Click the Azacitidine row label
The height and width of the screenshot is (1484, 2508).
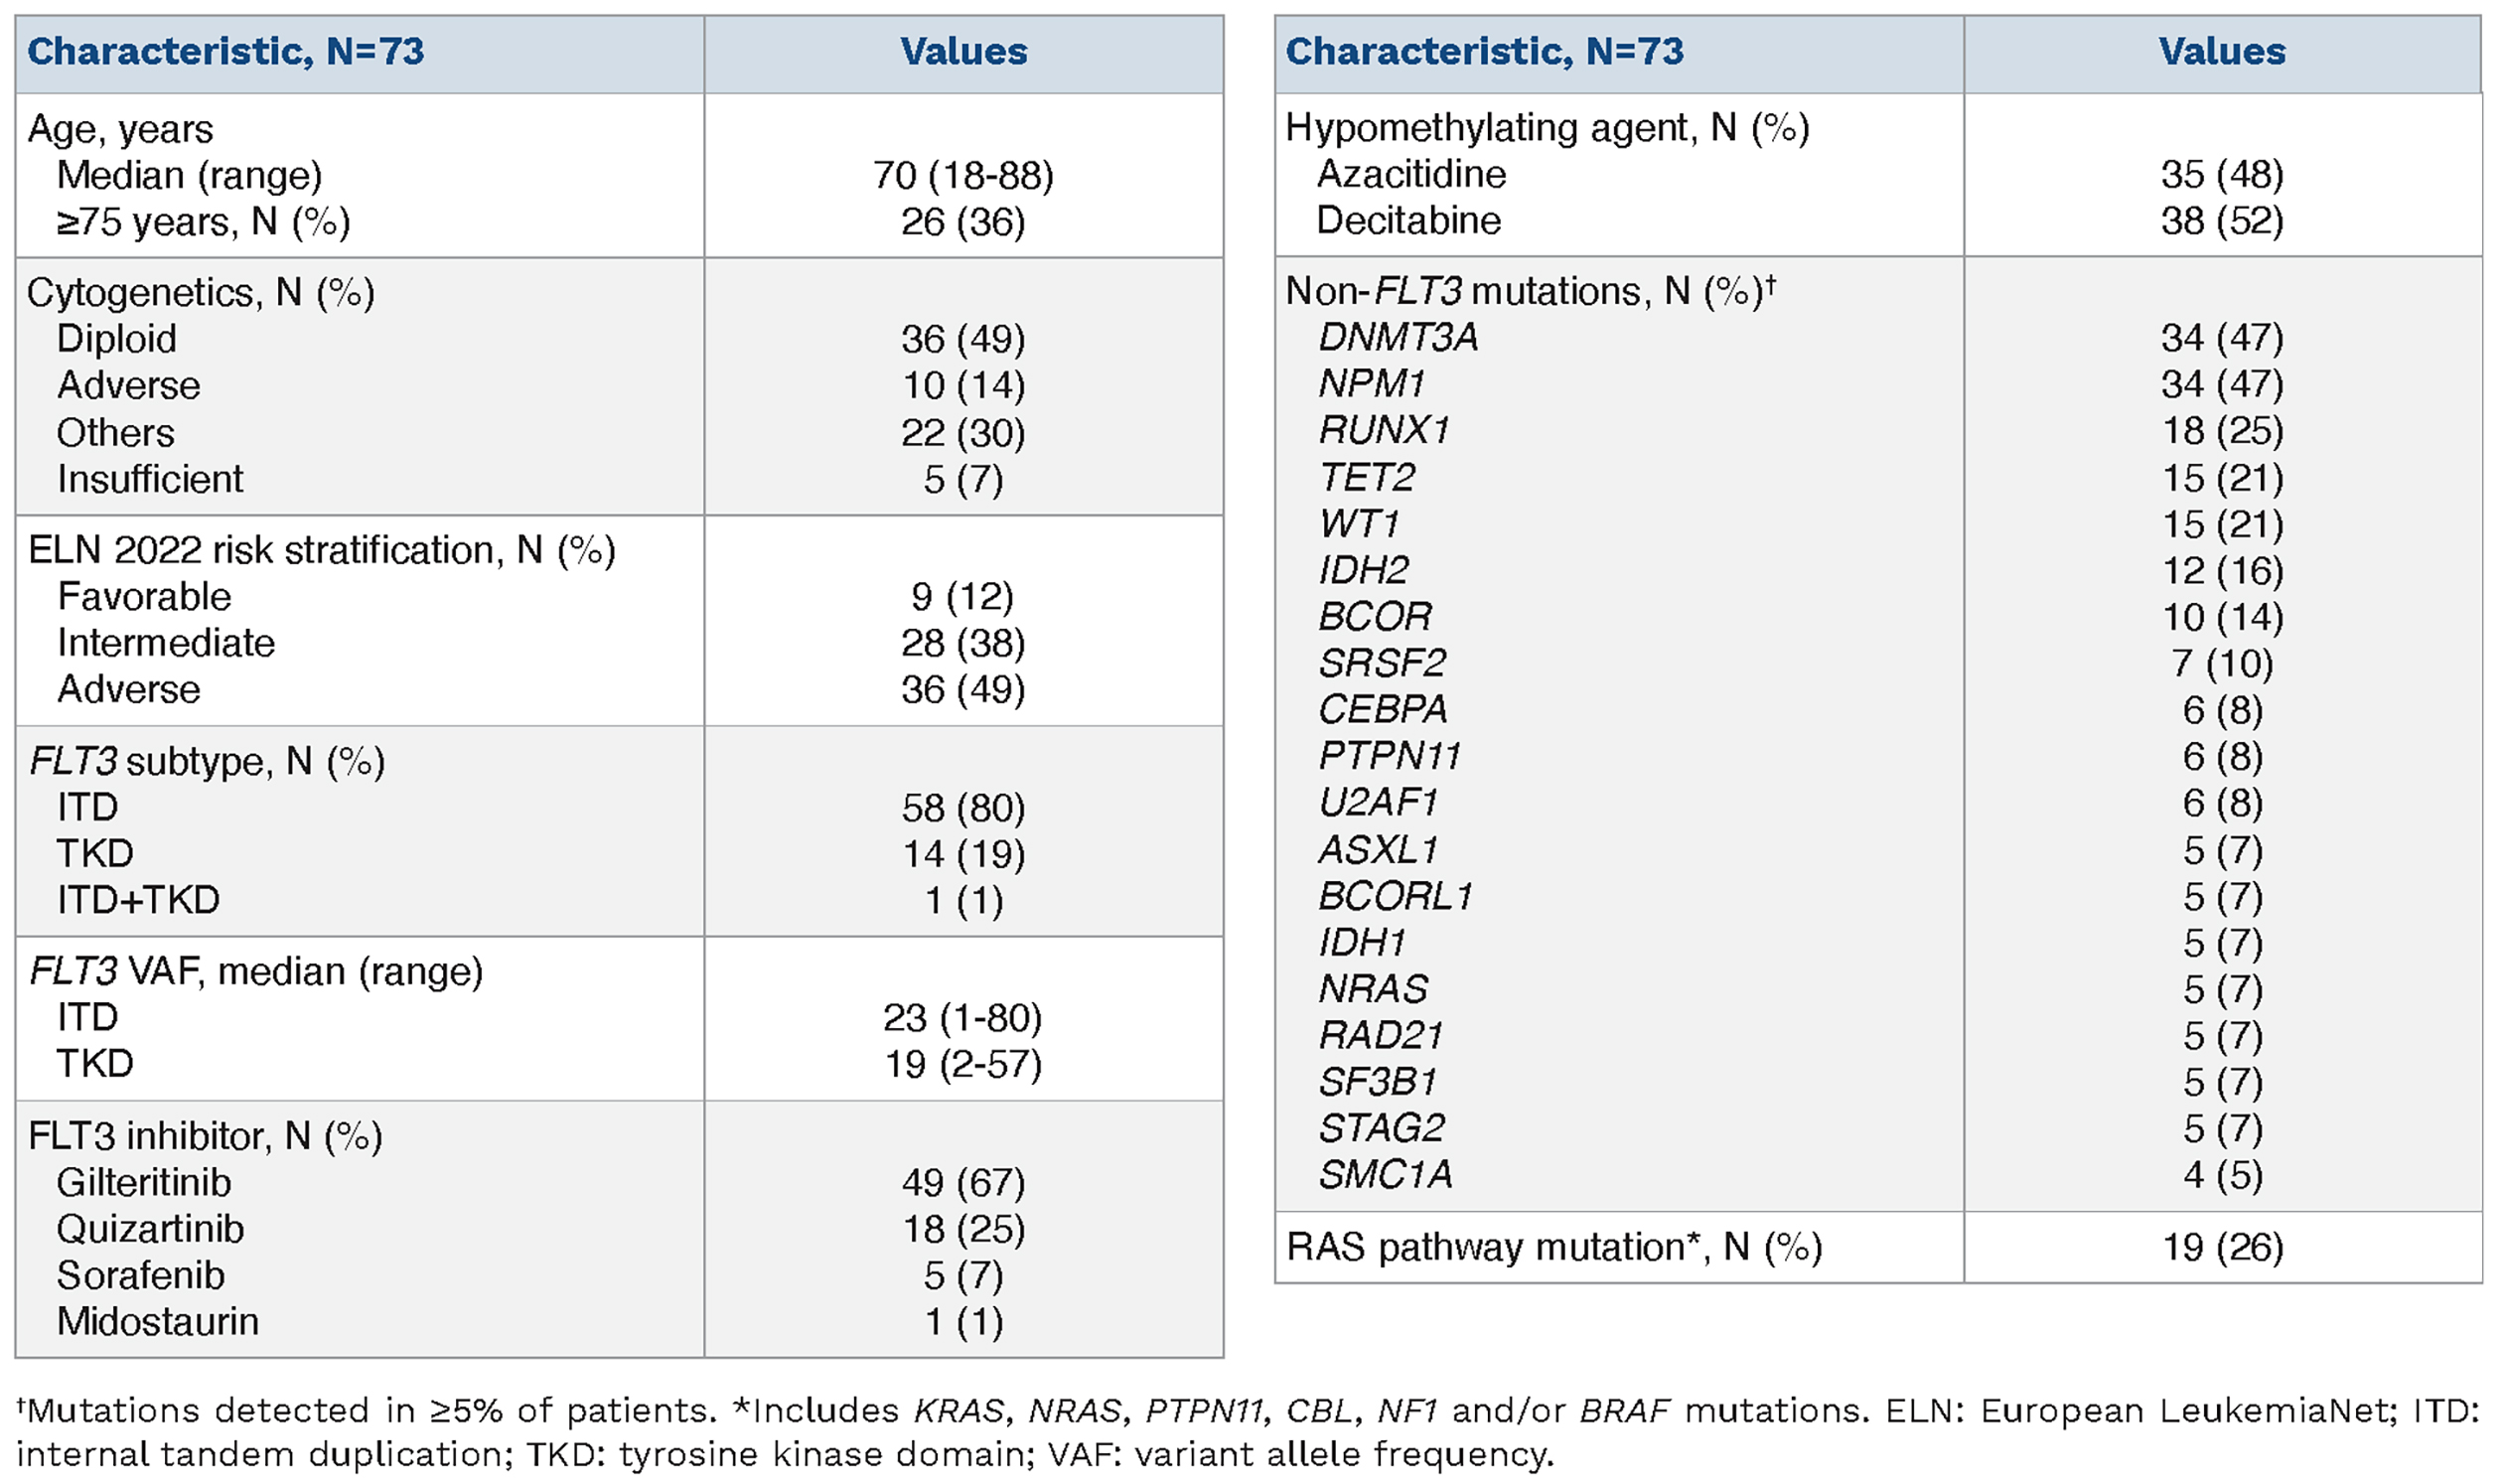click(x=1411, y=174)
